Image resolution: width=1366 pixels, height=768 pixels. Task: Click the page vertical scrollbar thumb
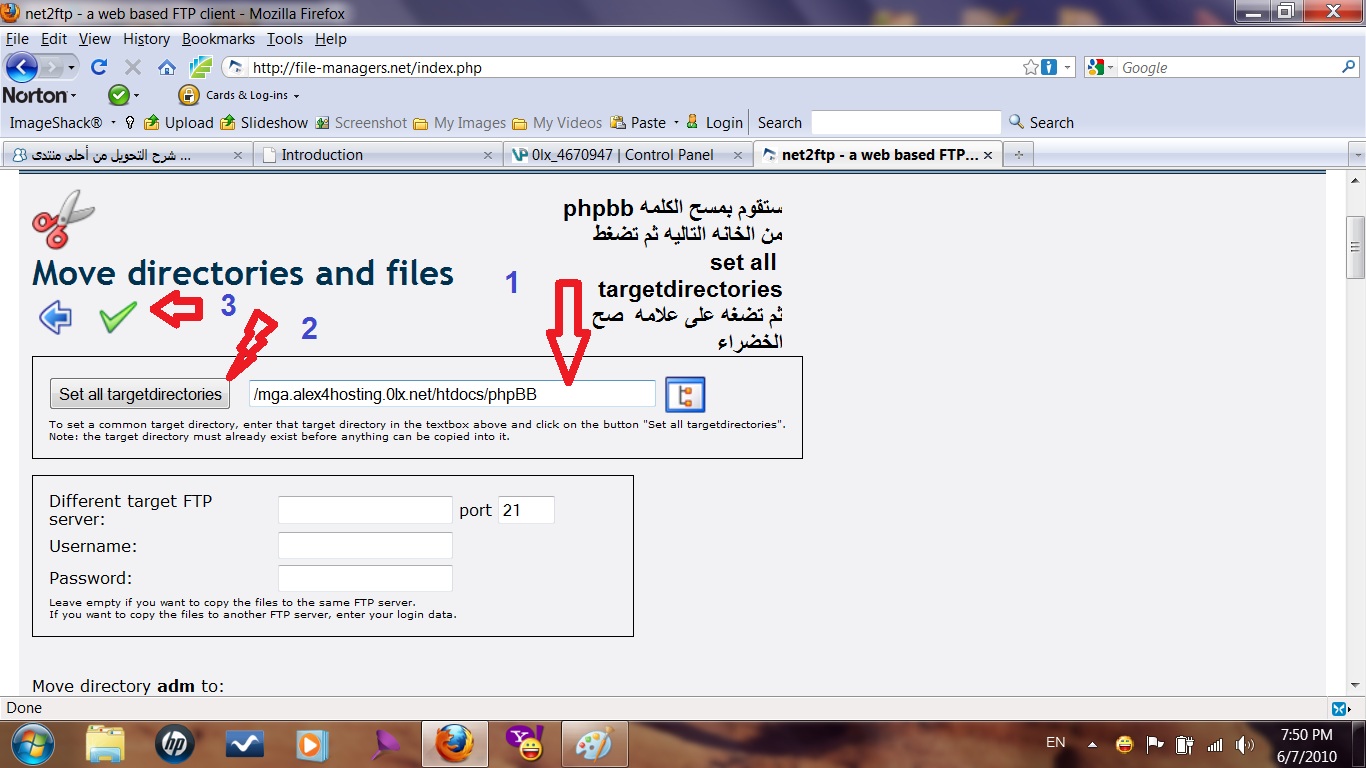coord(1356,247)
